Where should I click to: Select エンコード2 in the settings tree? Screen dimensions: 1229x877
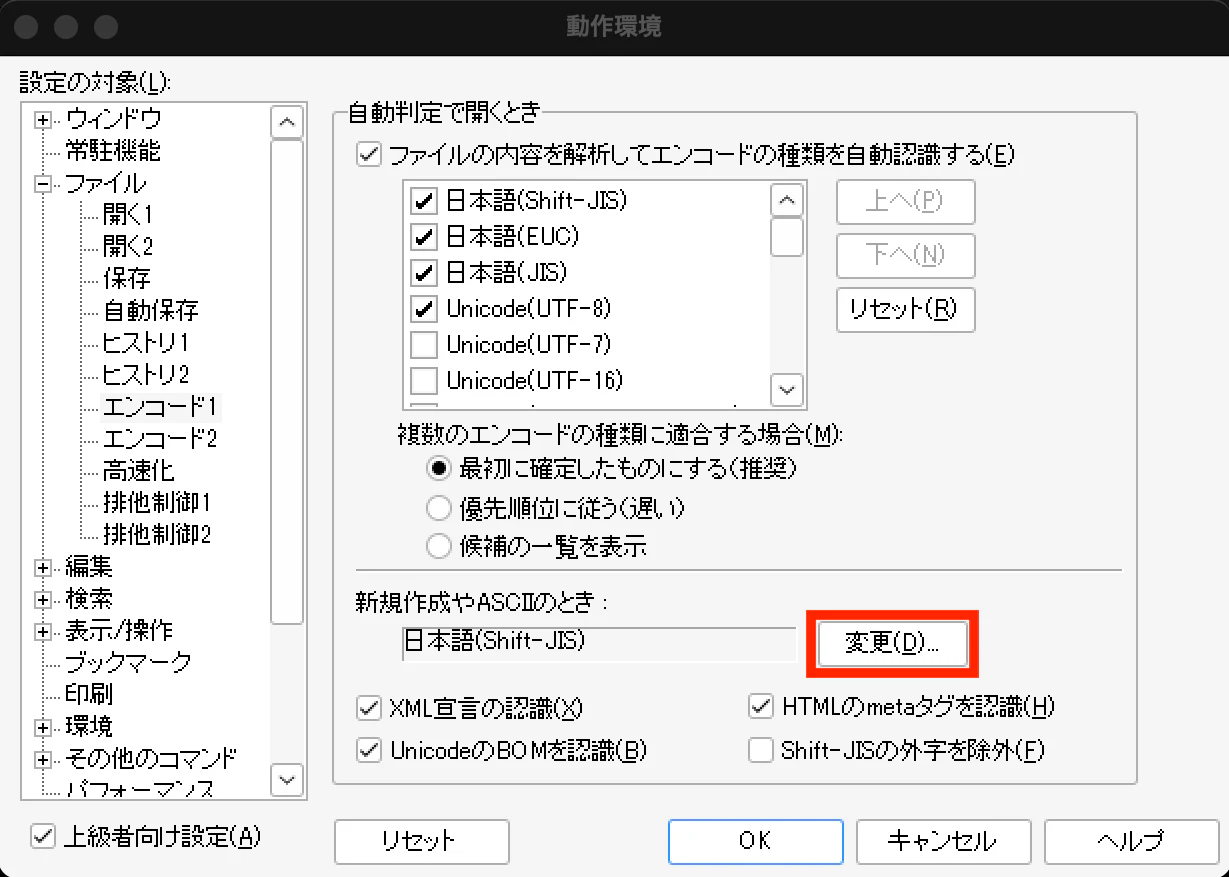tap(160, 438)
